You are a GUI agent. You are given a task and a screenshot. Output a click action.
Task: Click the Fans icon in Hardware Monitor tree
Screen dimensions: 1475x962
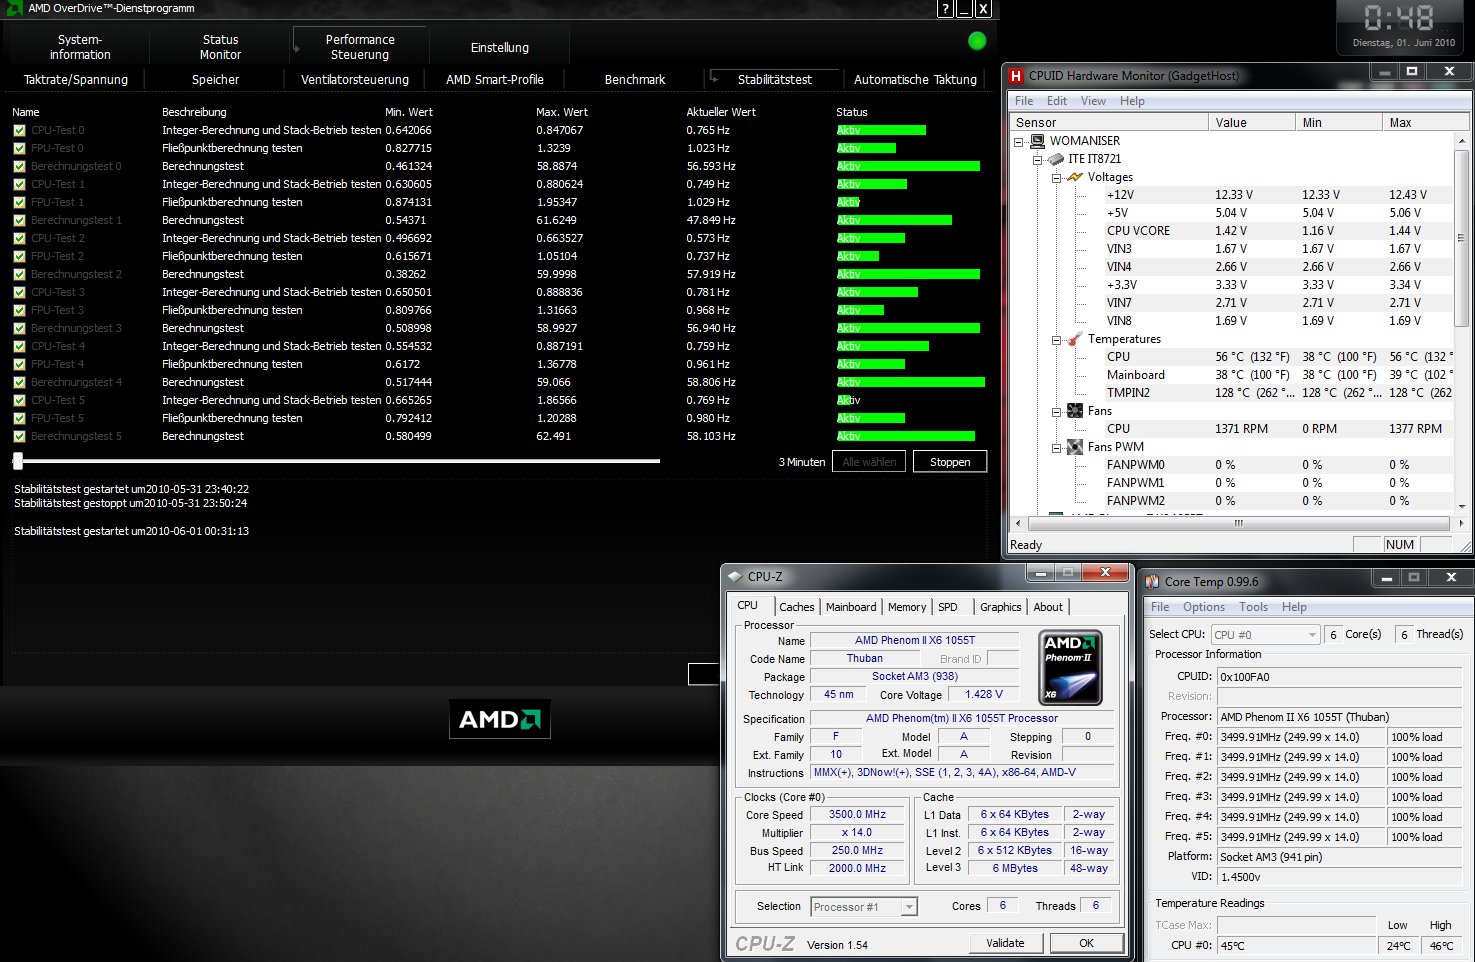point(1075,411)
